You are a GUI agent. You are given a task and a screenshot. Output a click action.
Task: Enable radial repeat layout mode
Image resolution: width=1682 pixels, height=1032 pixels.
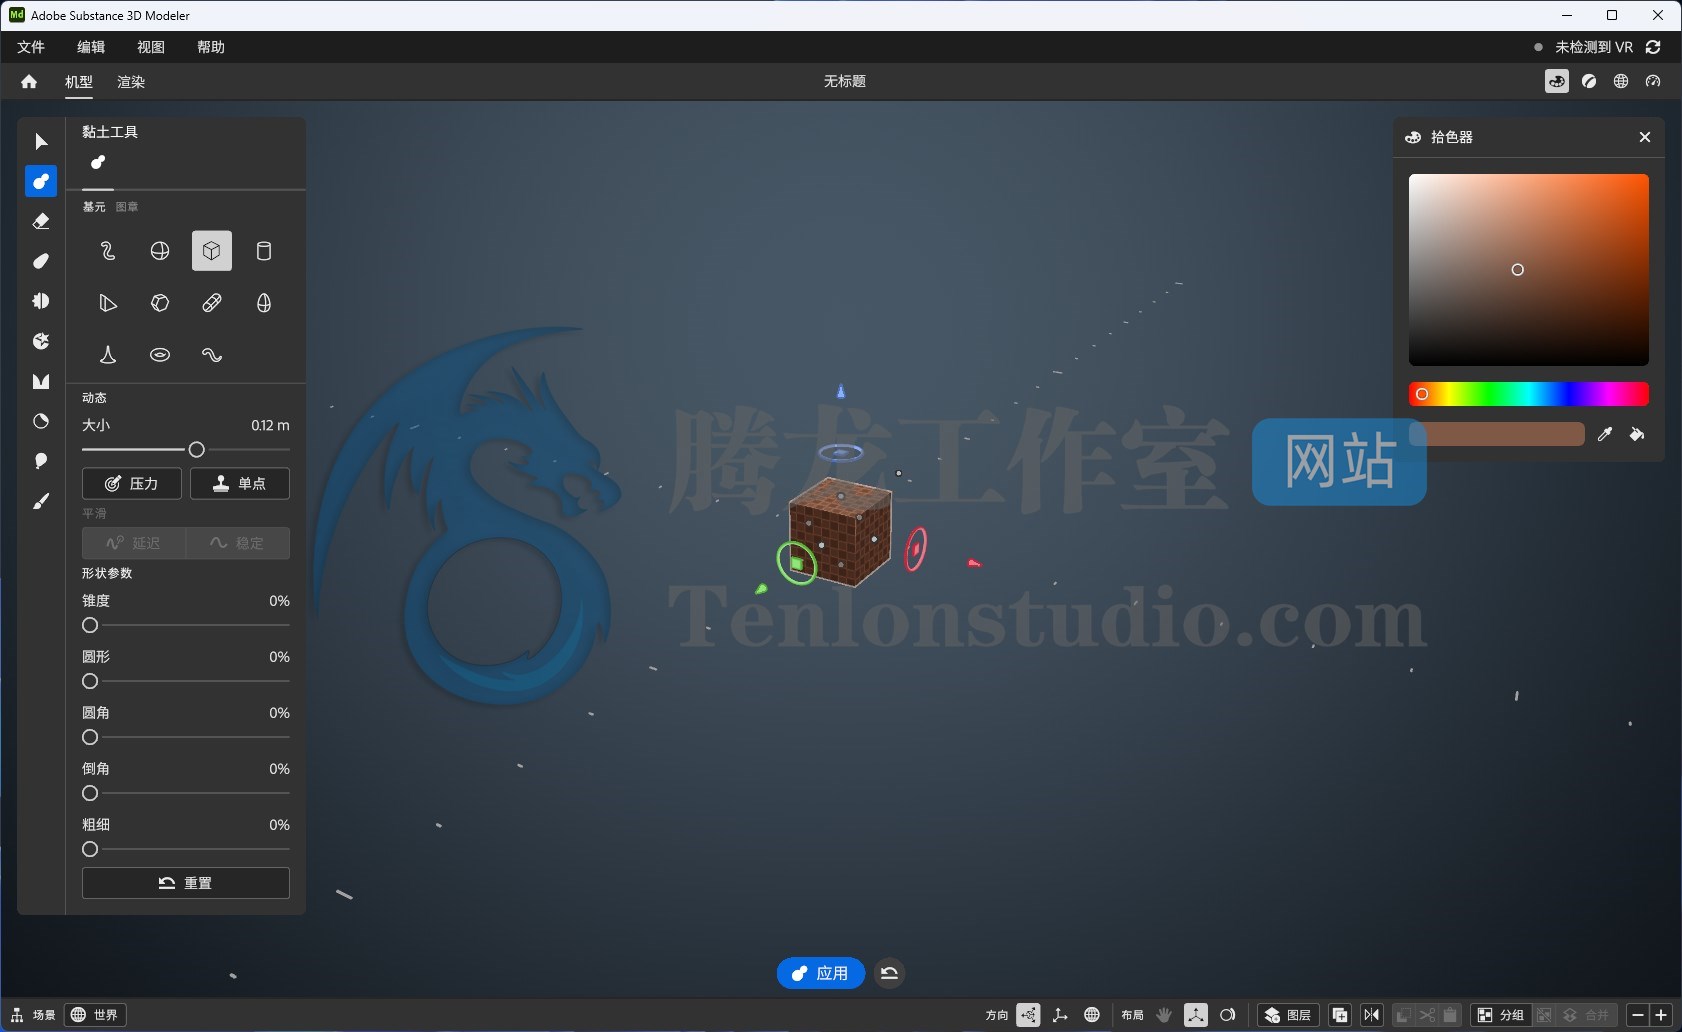tap(1228, 1015)
